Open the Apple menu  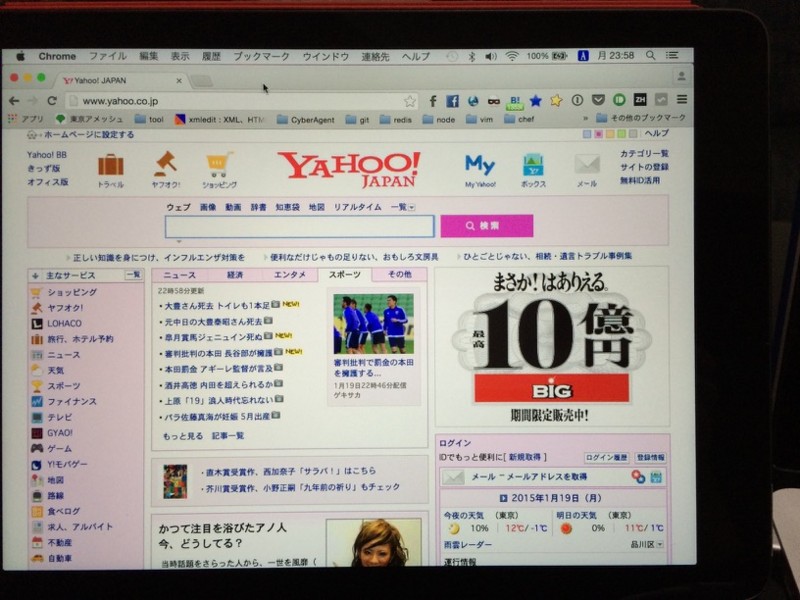point(20,56)
